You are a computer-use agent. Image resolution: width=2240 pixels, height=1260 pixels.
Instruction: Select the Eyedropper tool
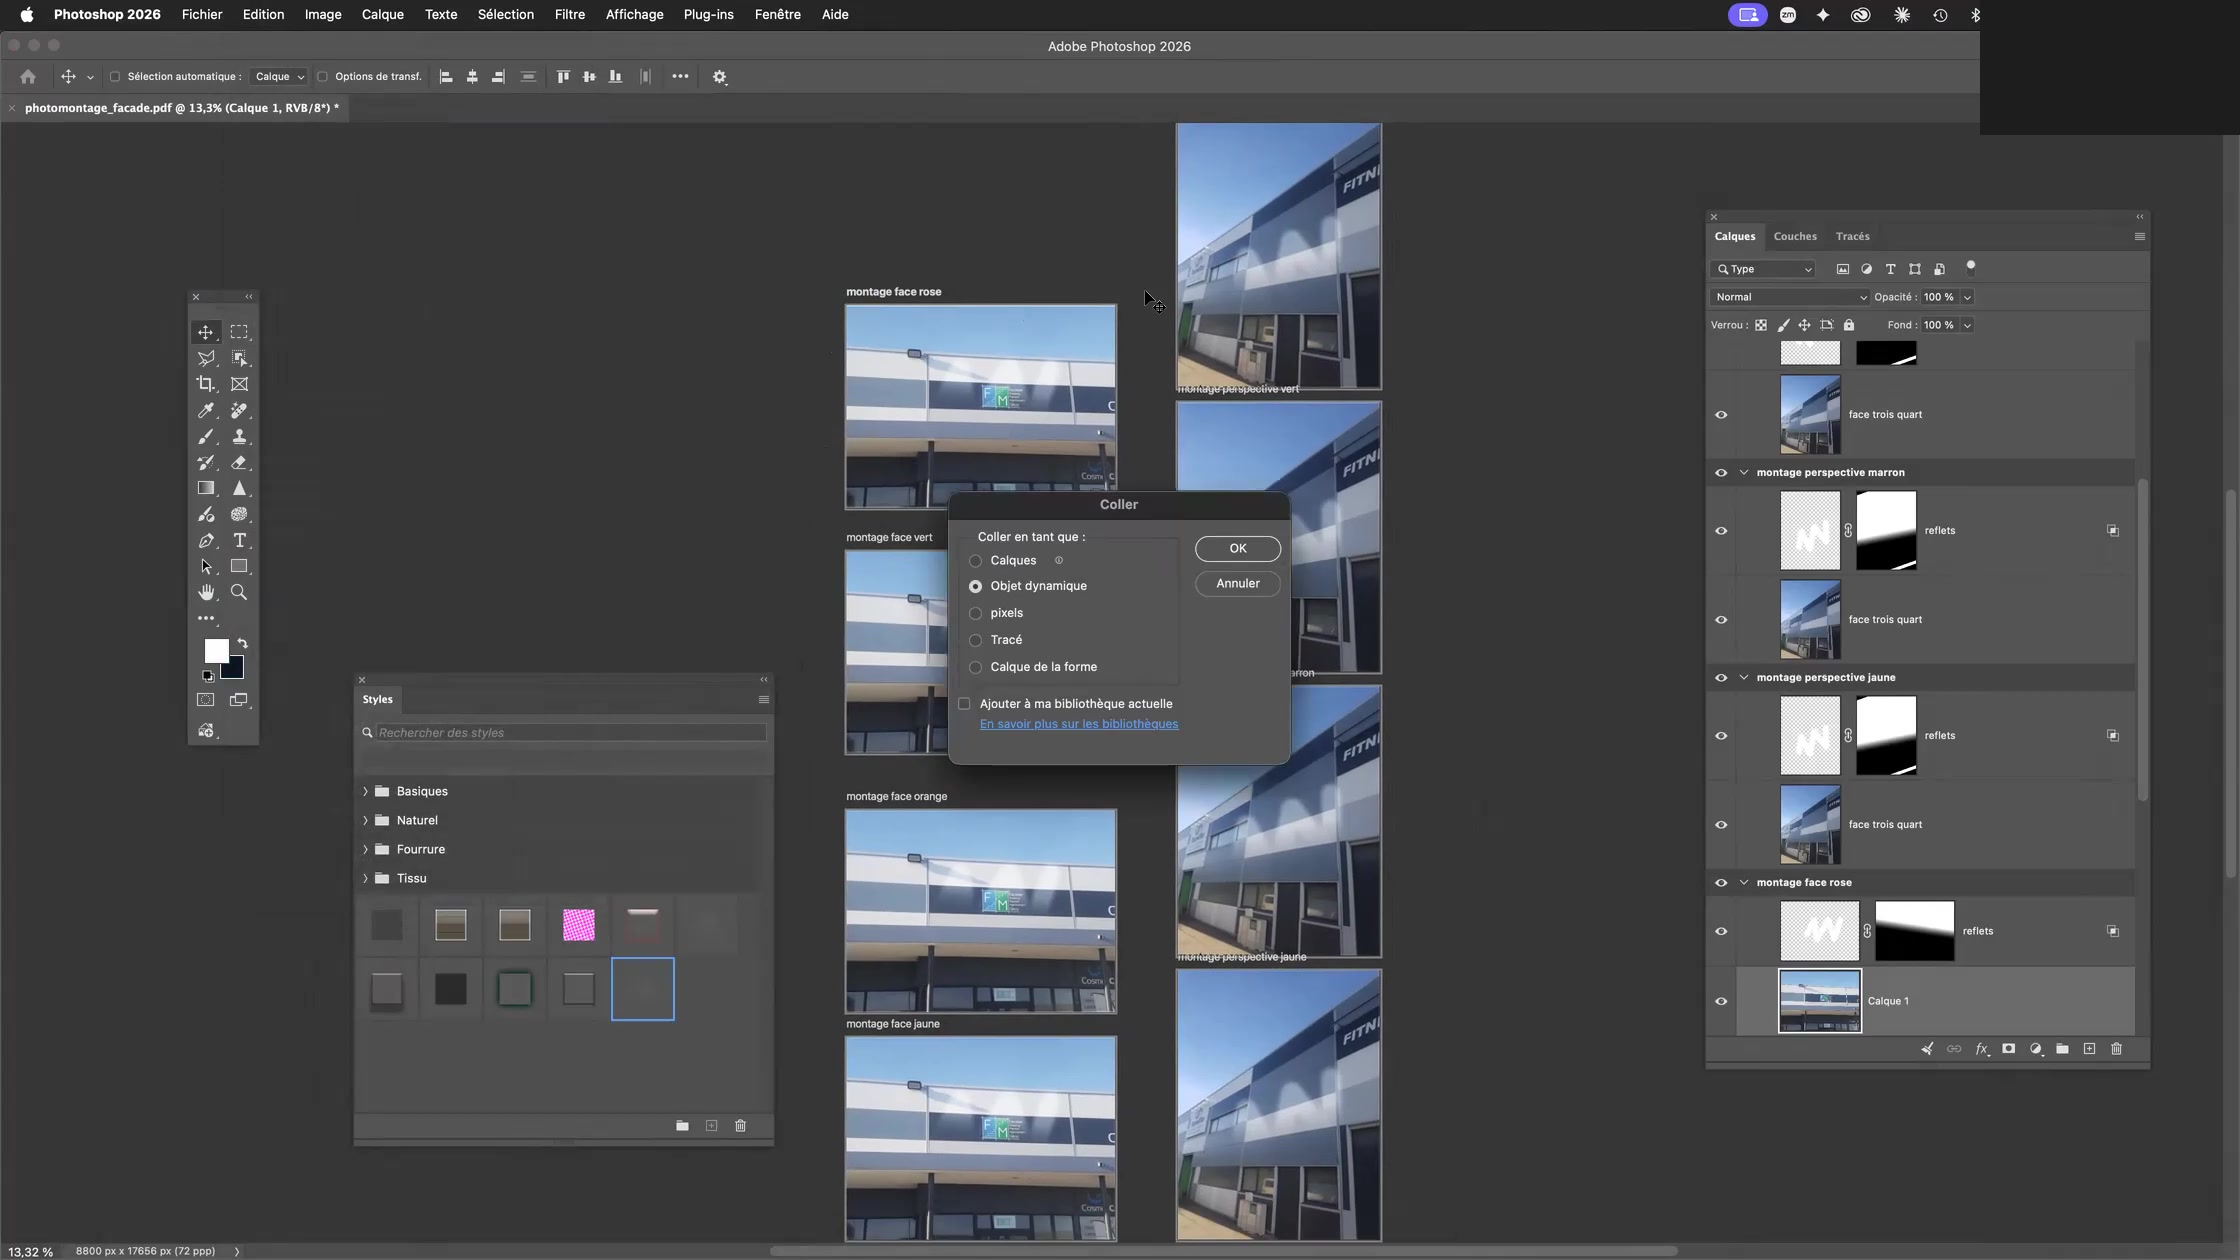click(x=205, y=410)
